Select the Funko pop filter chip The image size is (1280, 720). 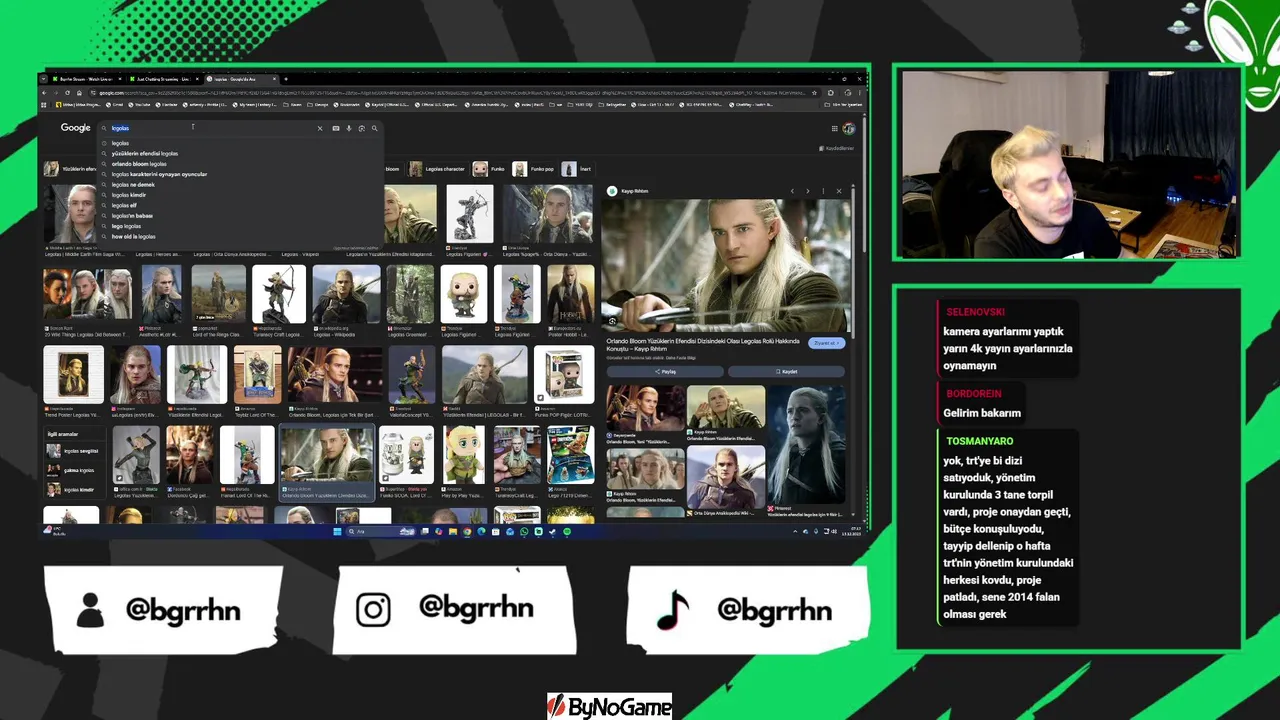534,169
